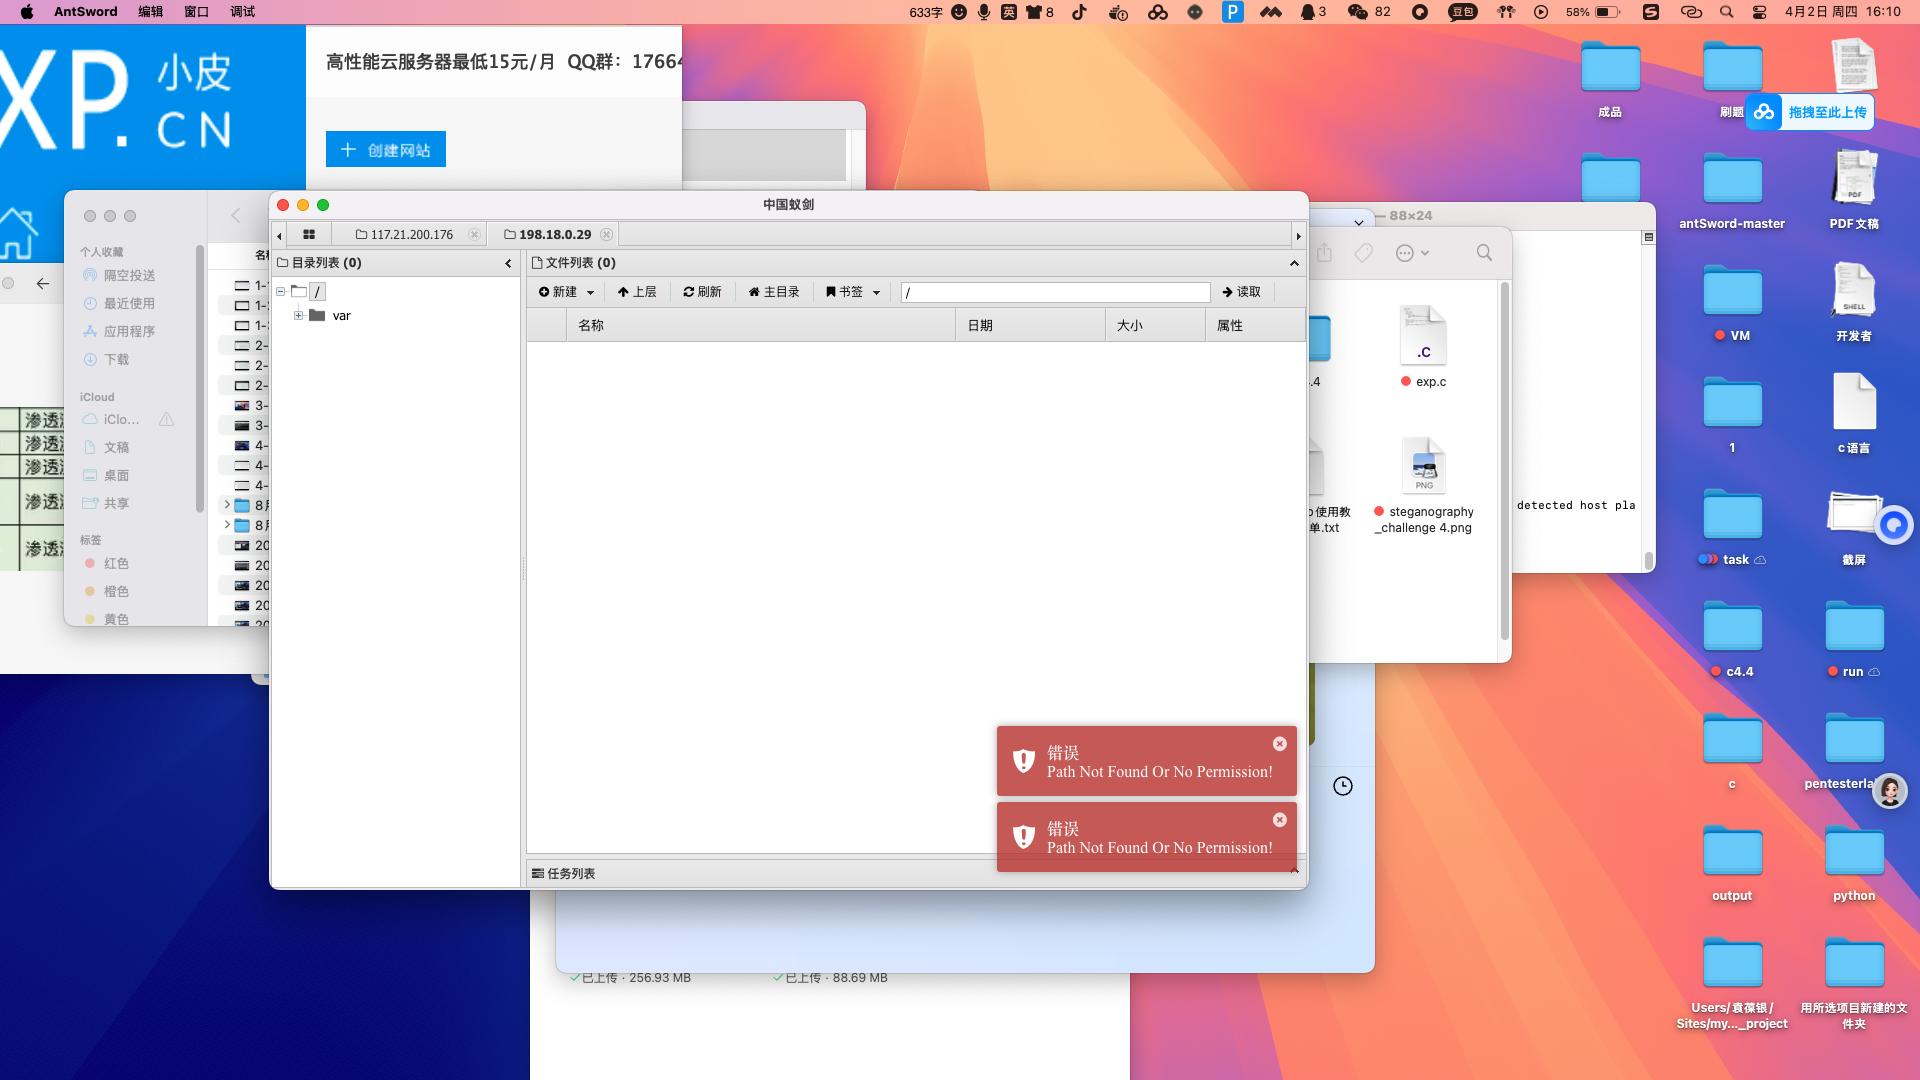The width and height of the screenshot is (1920, 1080).
Task: Open Spotlight search in menu bar
Action: pyautogui.click(x=1726, y=12)
